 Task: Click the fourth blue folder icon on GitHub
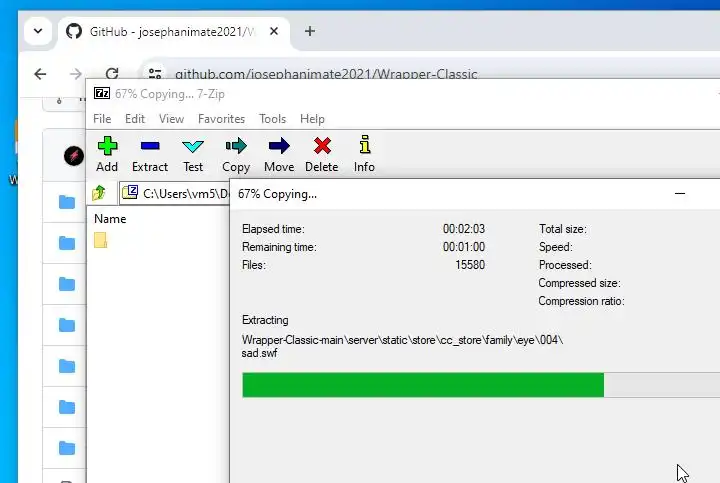coord(67,325)
